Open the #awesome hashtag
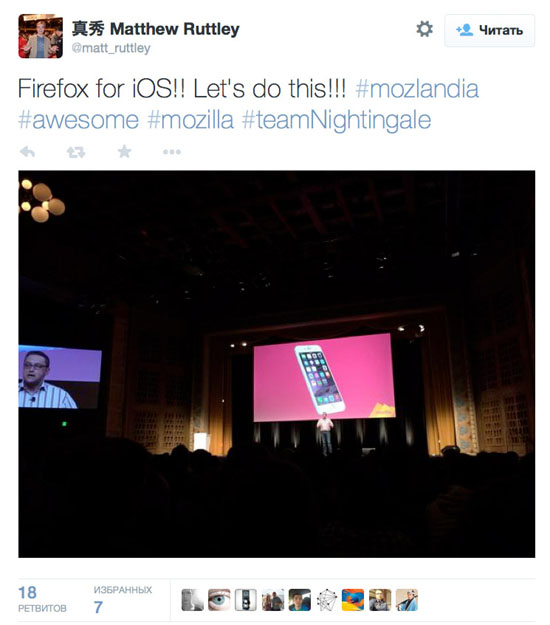Screen dimensions: 550x625 click(x=79, y=120)
